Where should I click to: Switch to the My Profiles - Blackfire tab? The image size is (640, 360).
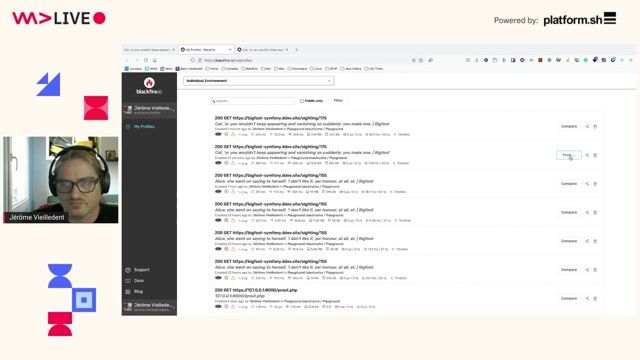click(206, 50)
